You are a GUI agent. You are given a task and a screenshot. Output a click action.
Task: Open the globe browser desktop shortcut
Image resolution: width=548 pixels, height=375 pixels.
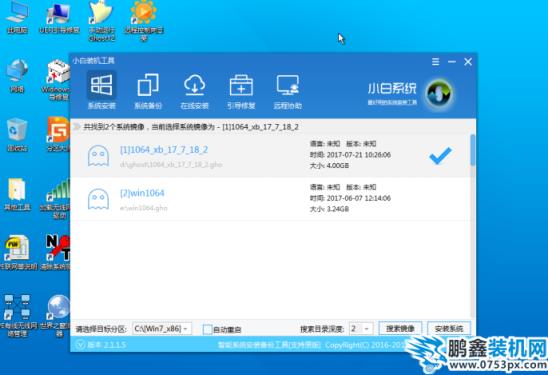pyautogui.click(x=56, y=316)
